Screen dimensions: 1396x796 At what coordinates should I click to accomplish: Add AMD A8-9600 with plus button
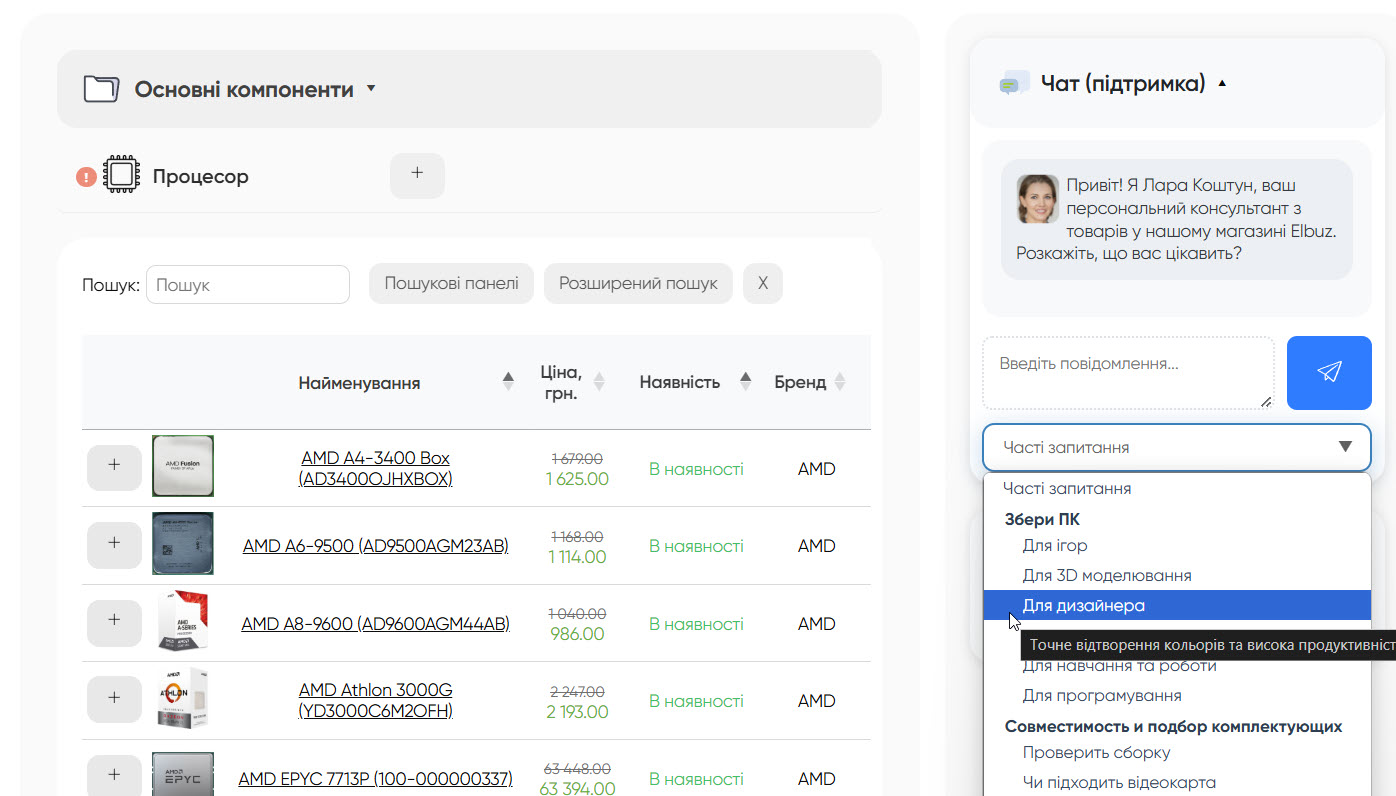(114, 623)
